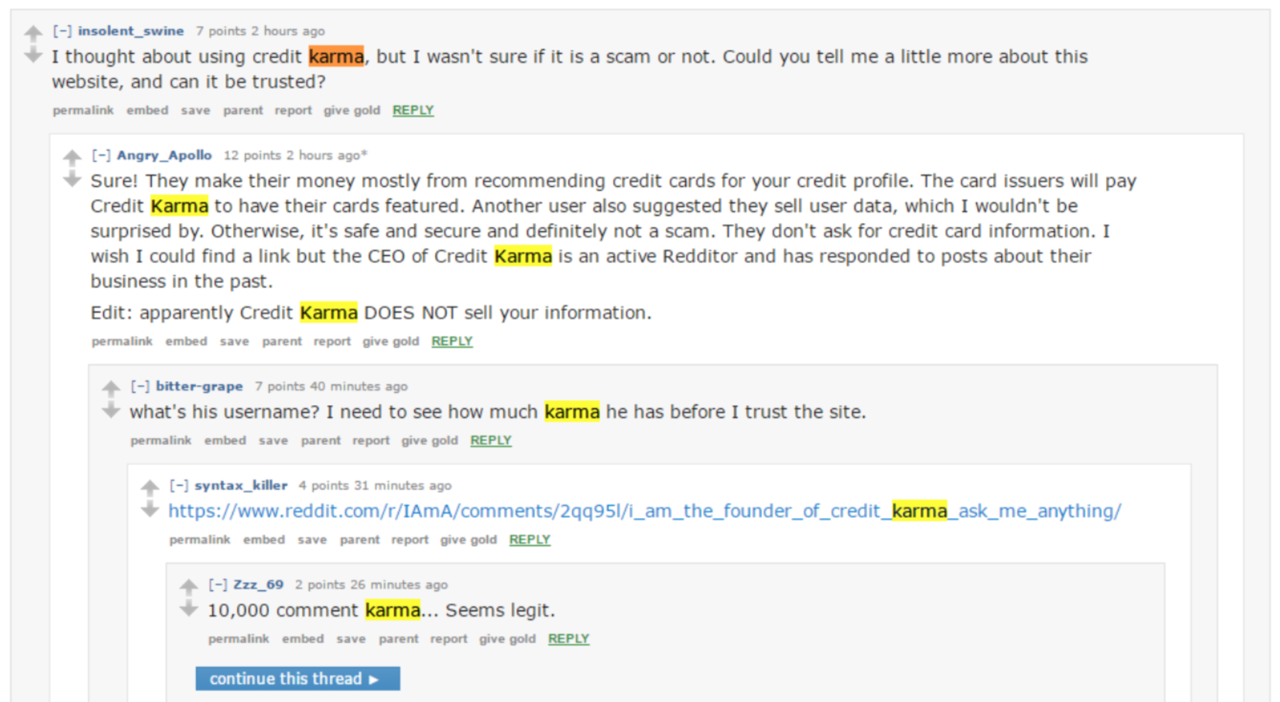The height and width of the screenshot is (702, 1280).
Task: Collapse Angry_Apollo's comment with [–] toggle
Action: 101,155
